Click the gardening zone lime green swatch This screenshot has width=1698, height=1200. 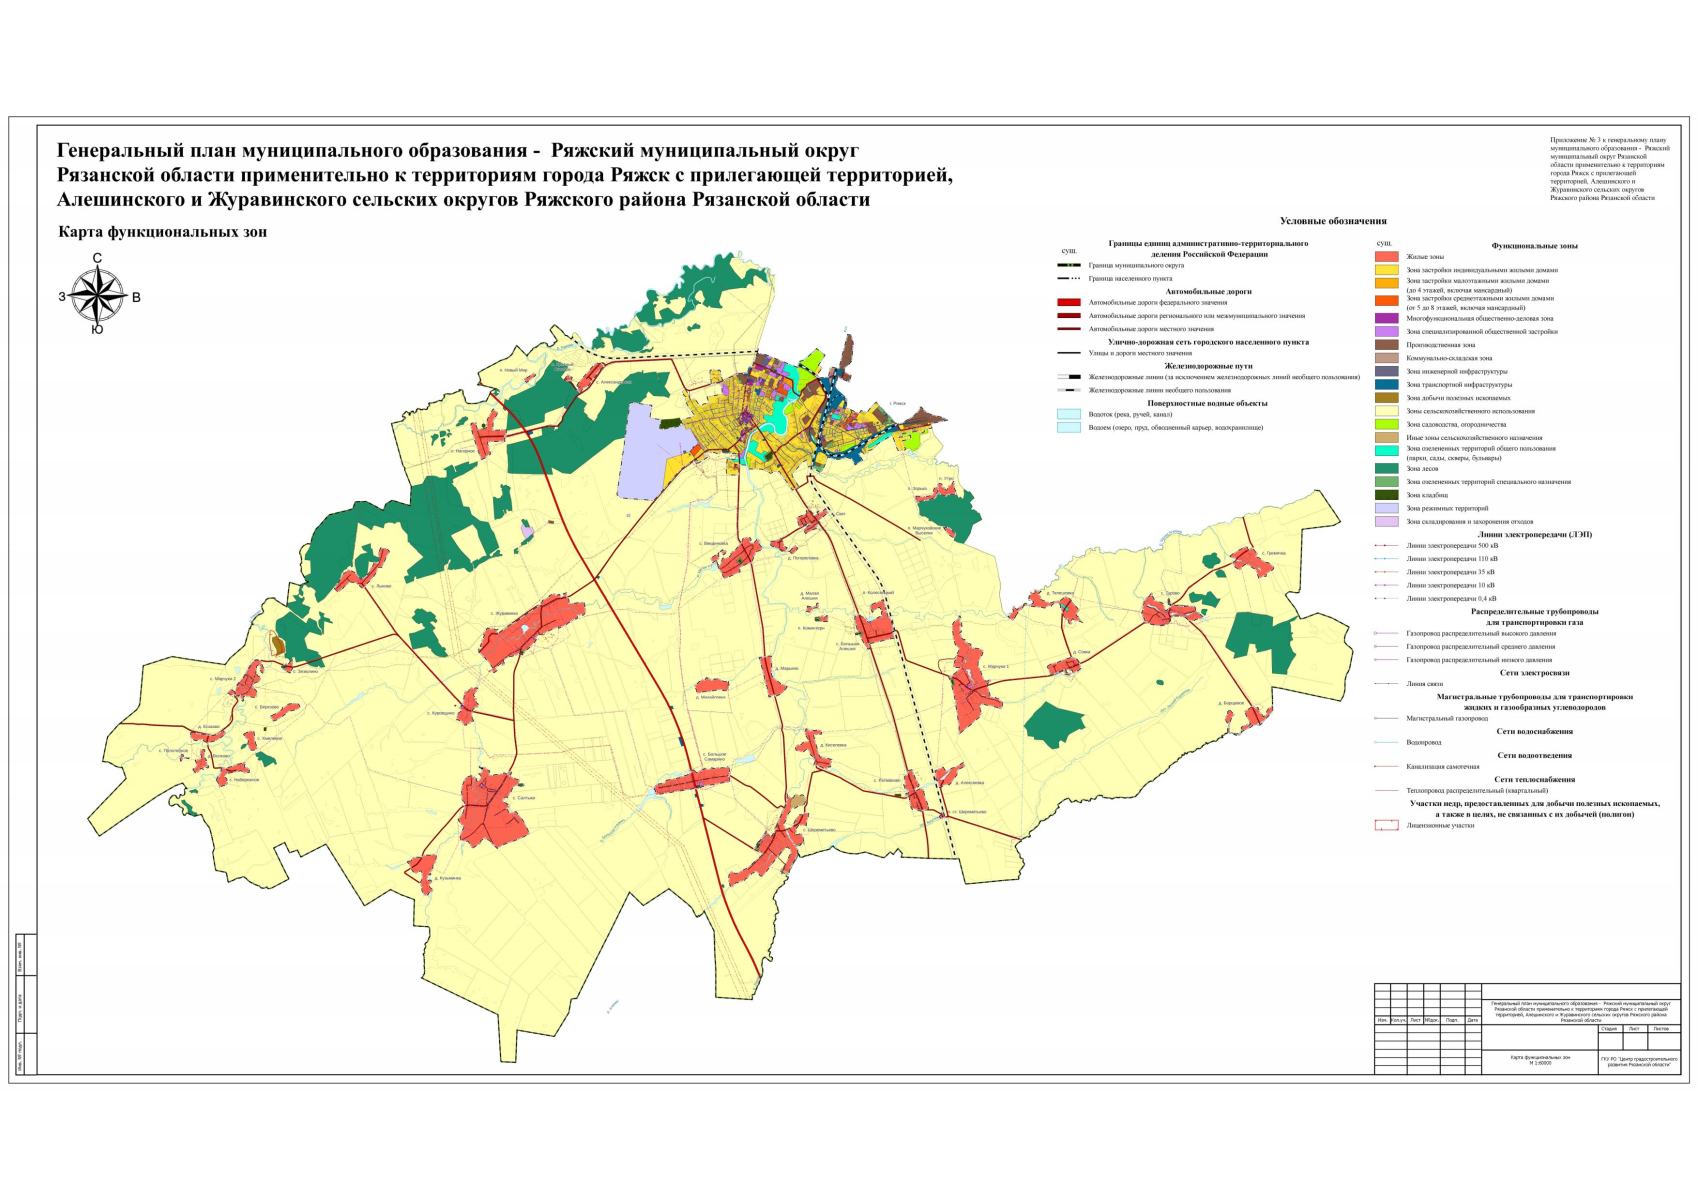[1386, 424]
